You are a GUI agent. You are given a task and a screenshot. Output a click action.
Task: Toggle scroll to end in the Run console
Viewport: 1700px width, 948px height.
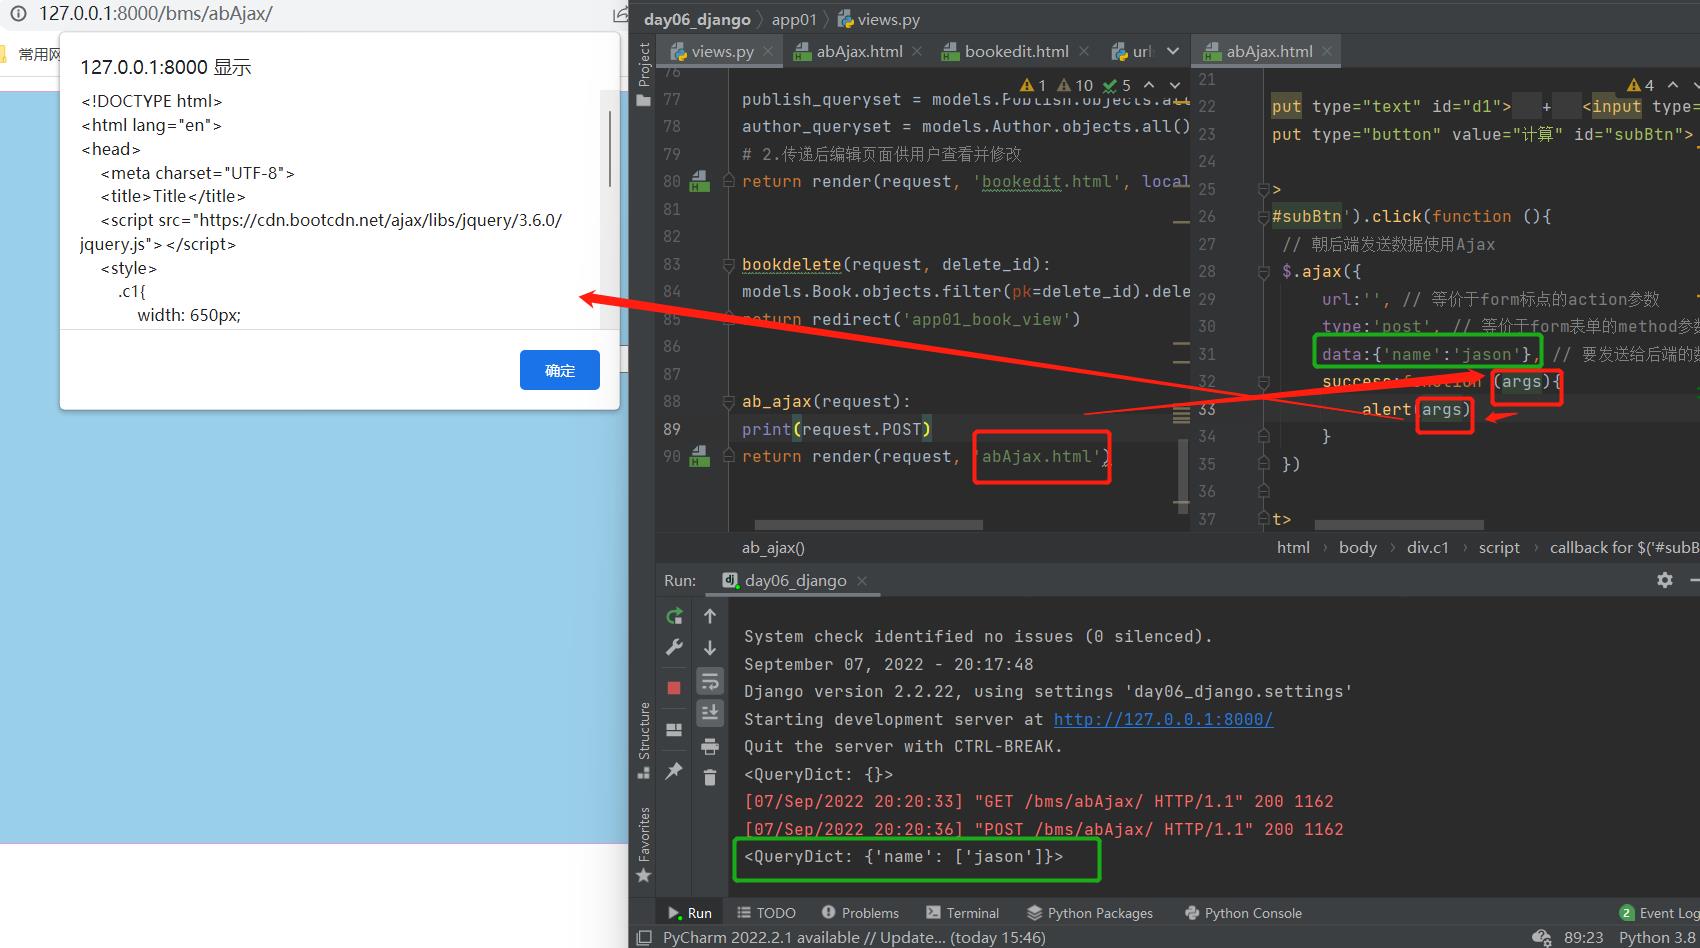[x=710, y=712]
